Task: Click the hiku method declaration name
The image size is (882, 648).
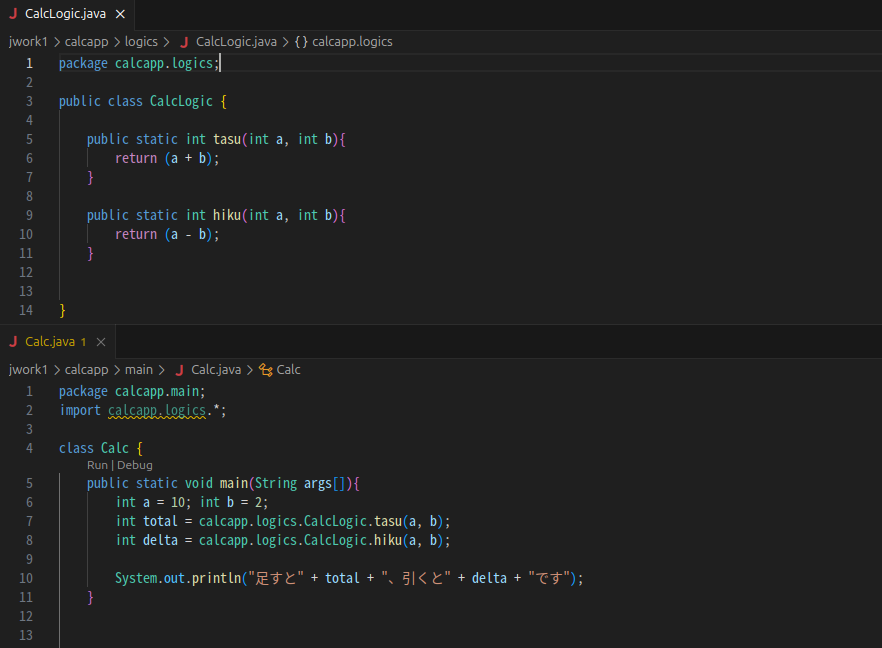Action: point(227,215)
